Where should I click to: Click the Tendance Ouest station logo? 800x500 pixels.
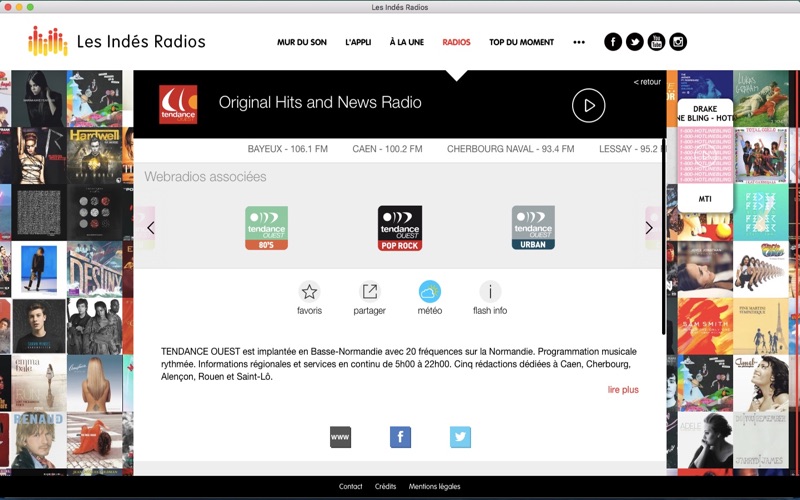coord(178,105)
